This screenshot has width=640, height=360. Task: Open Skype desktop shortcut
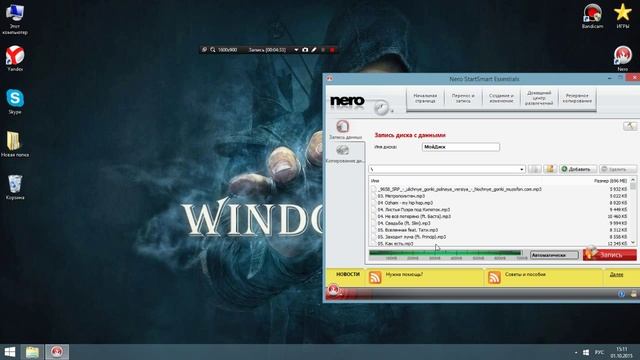(15, 102)
